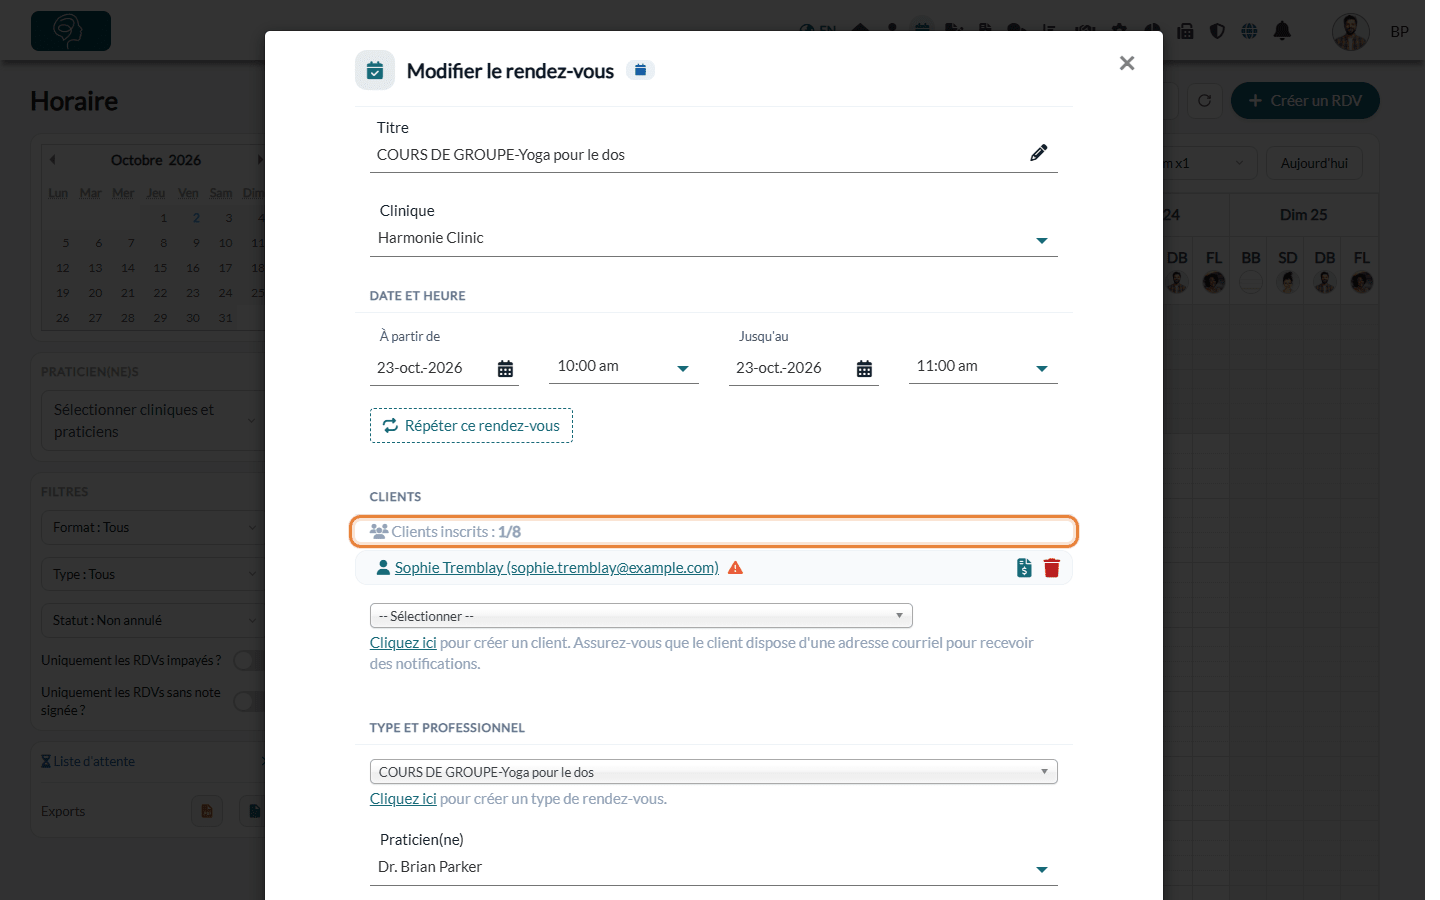Viewport: 1440px width, 900px height.
Task: Open the user avatar menu at top right
Action: click(1351, 32)
